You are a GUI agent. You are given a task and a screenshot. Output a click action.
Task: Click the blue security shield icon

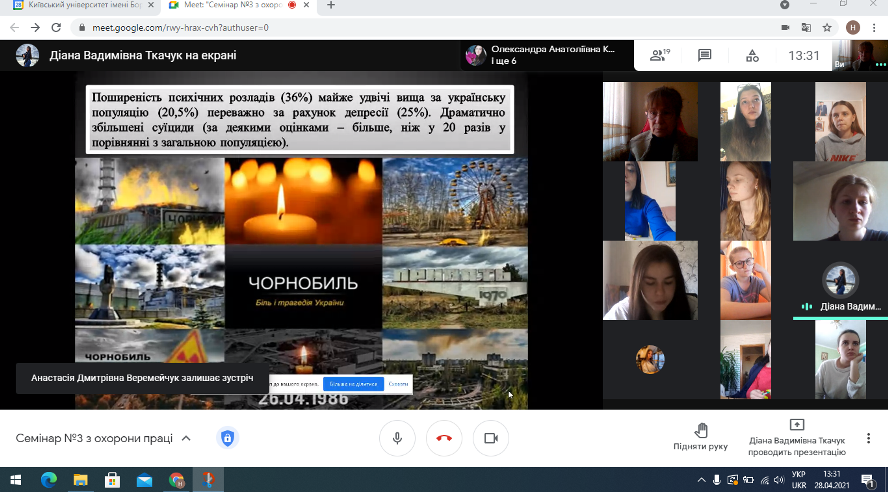[x=228, y=438]
